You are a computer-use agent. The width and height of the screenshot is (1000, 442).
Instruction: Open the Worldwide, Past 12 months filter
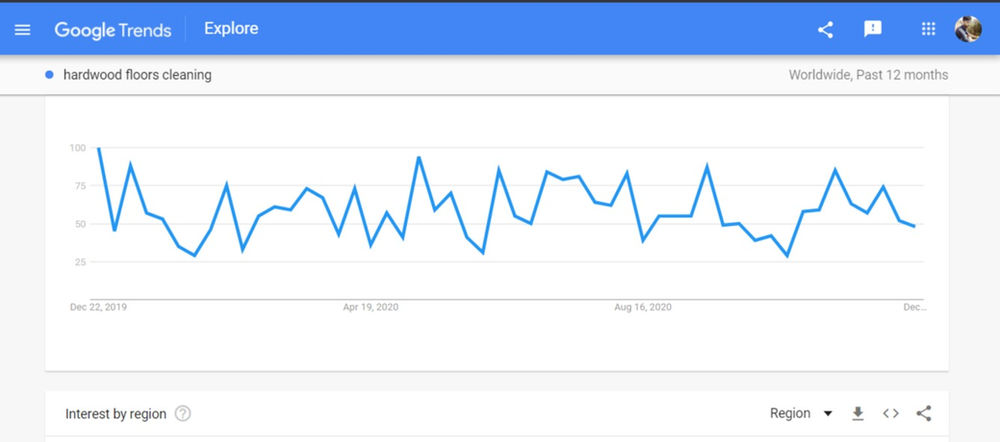tap(868, 75)
